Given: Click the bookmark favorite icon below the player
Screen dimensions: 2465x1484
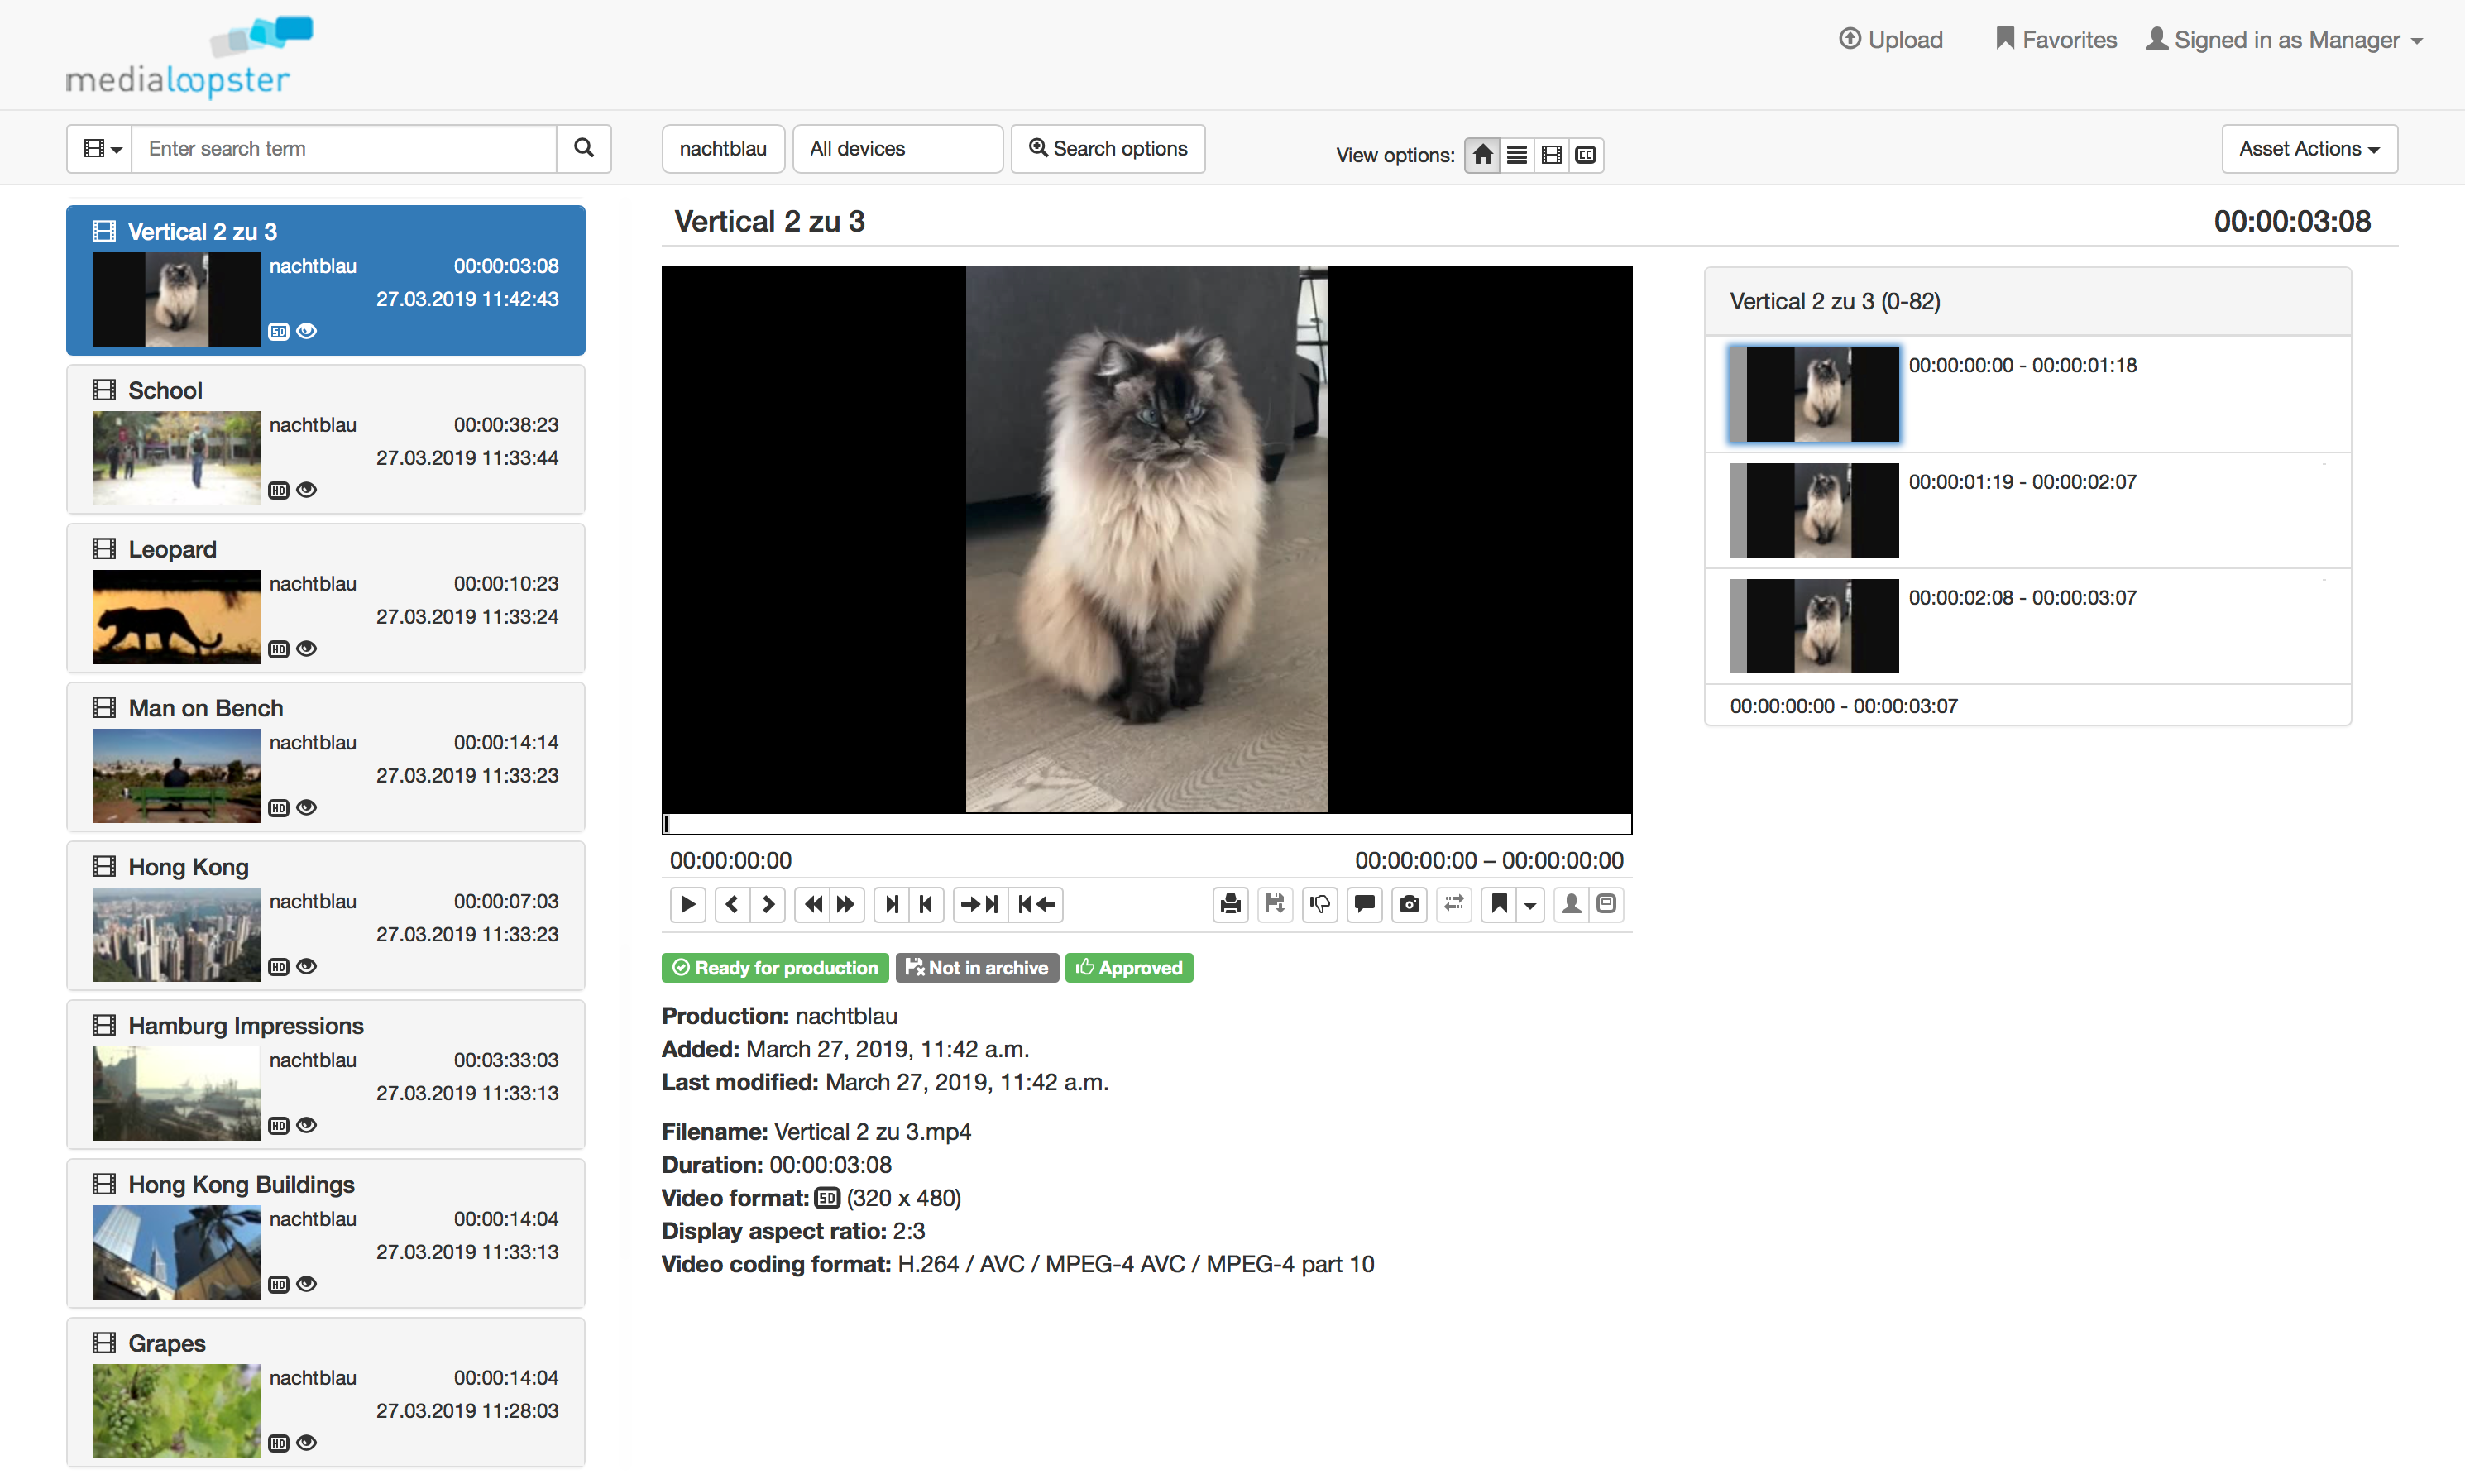Looking at the screenshot, I should pyautogui.click(x=1498, y=905).
